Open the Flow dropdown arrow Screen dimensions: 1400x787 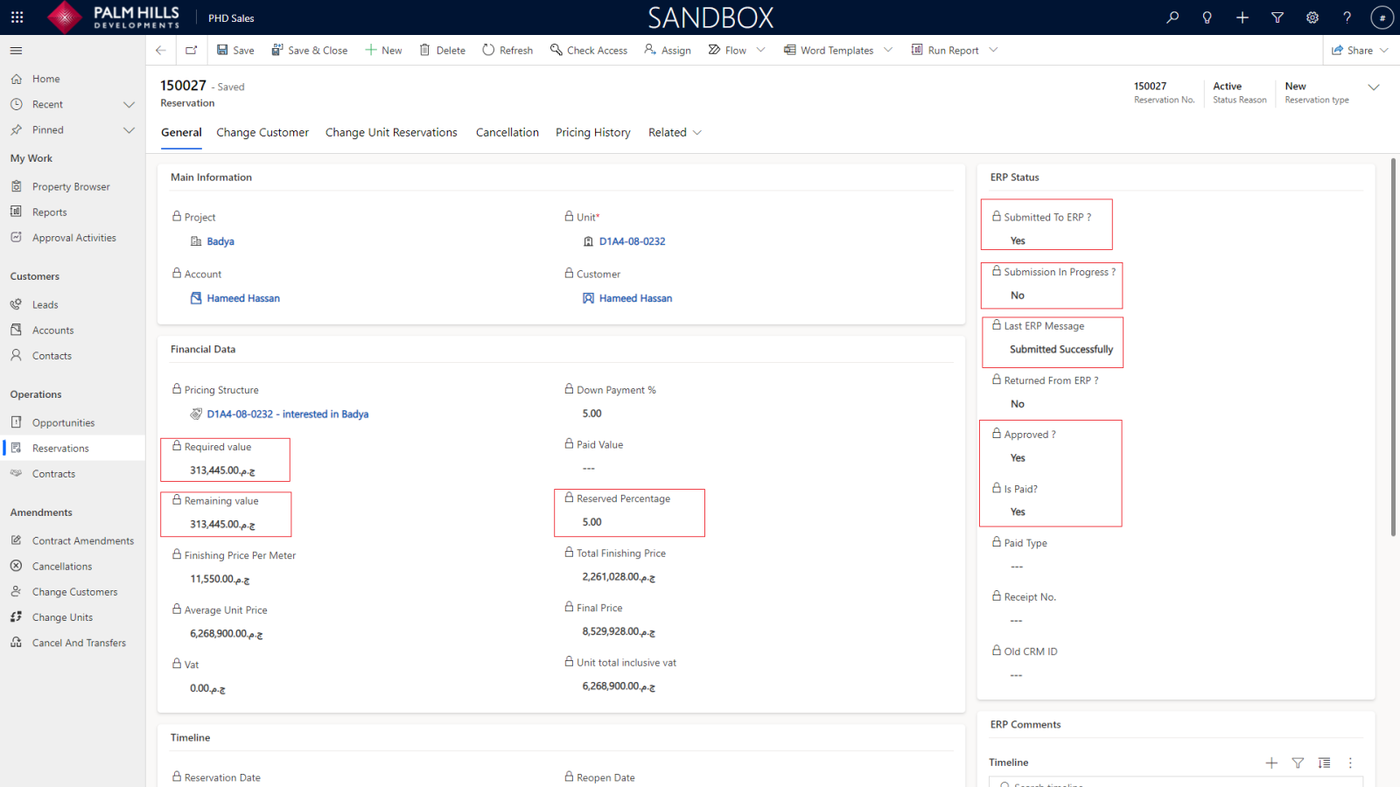click(x=761, y=50)
